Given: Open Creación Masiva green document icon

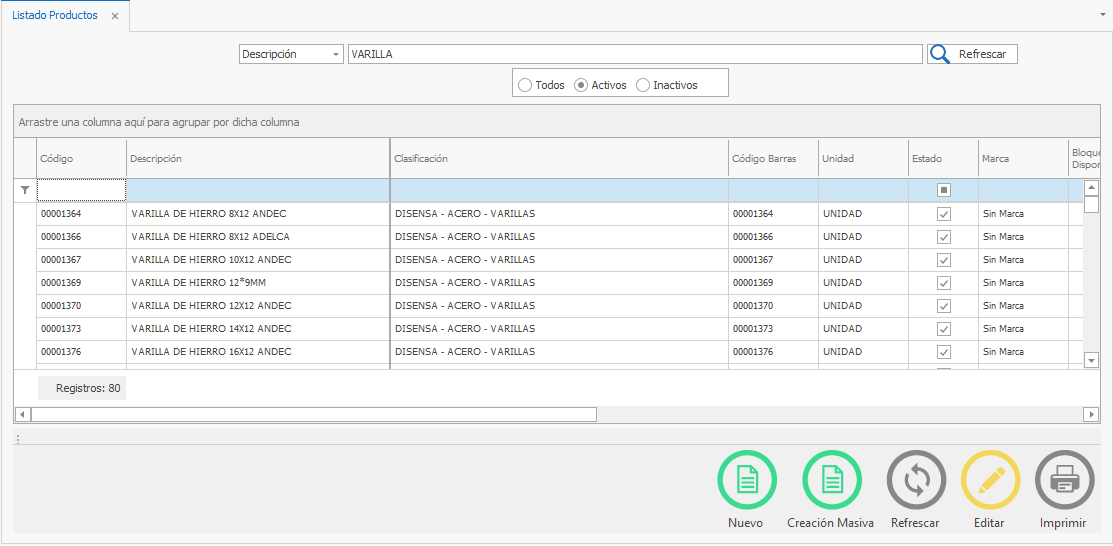Looking at the screenshot, I should (832, 480).
